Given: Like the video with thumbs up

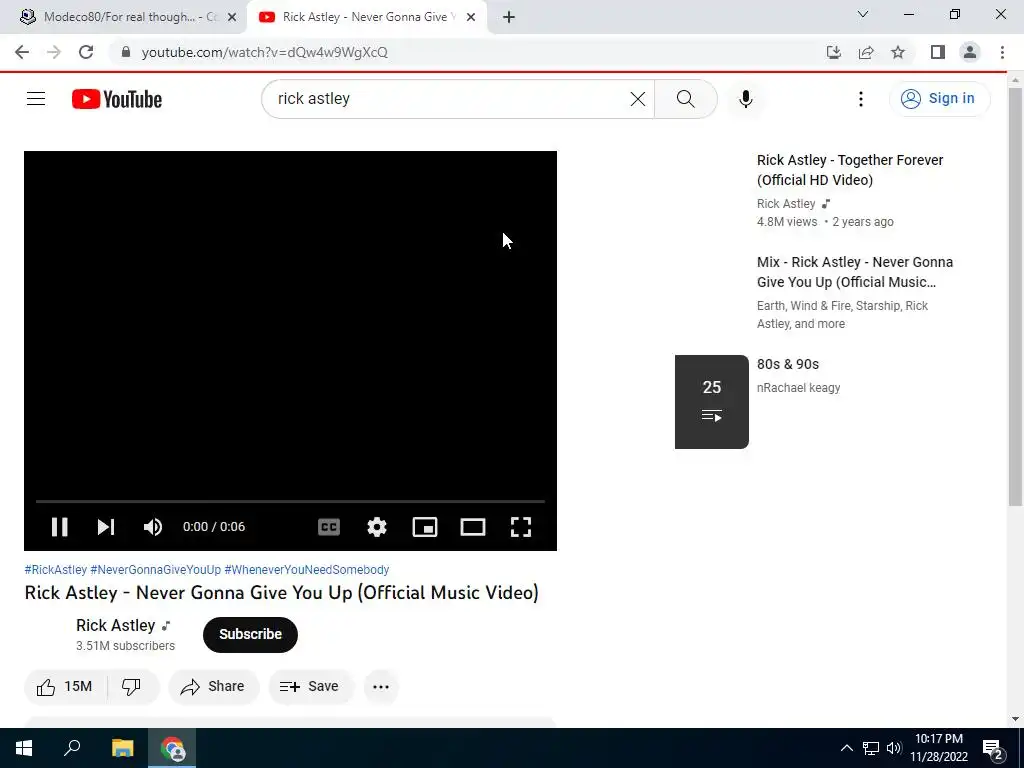Looking at the screenshot, I should [65, 686].
